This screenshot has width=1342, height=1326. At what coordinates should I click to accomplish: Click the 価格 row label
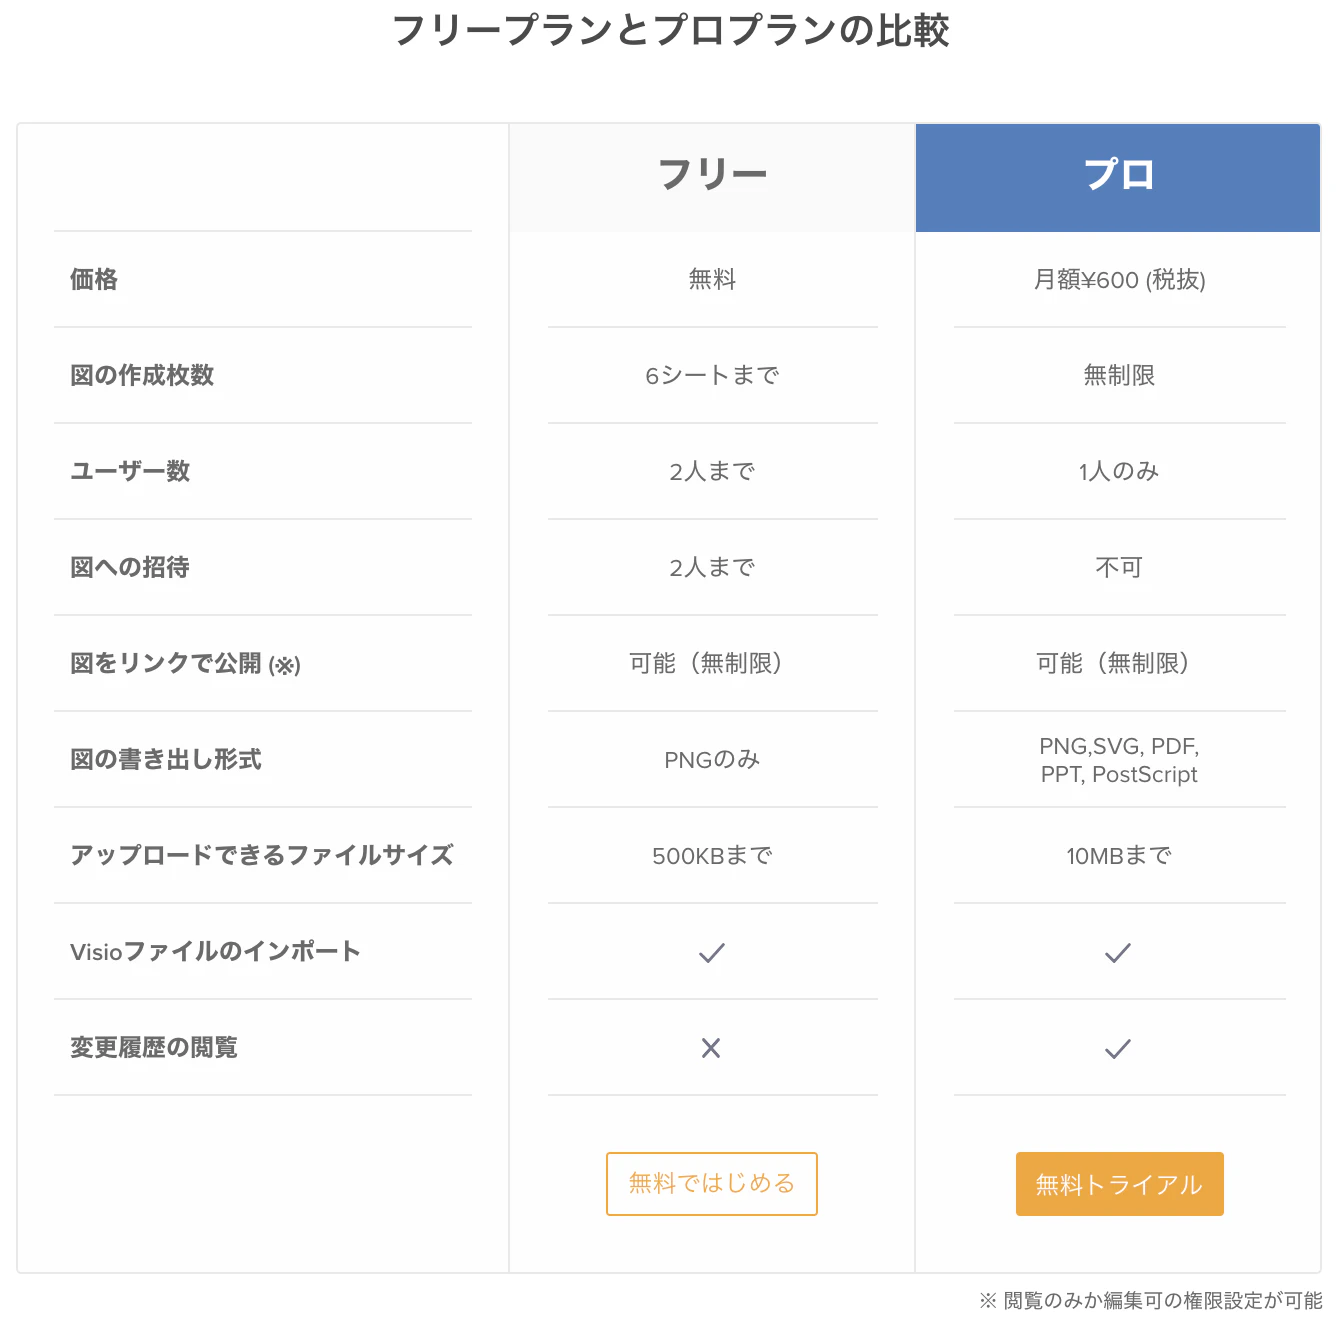coord(93,280)
